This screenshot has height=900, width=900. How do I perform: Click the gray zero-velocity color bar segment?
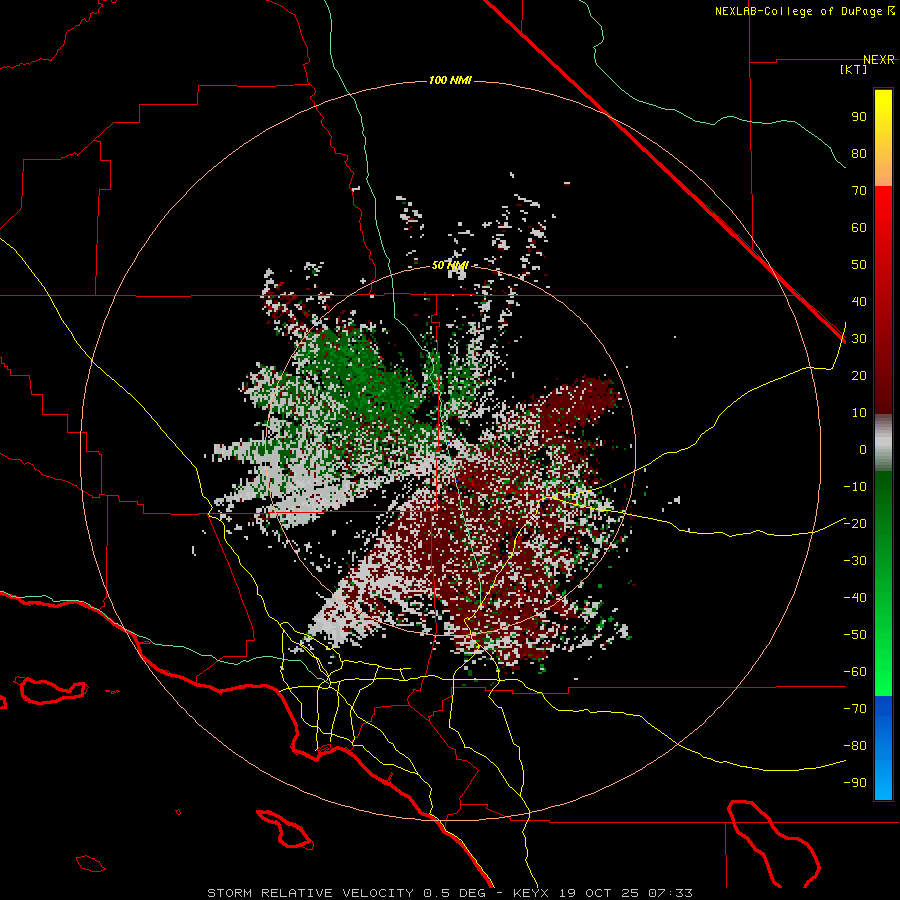pyautogui.click(x=883, y=443)
